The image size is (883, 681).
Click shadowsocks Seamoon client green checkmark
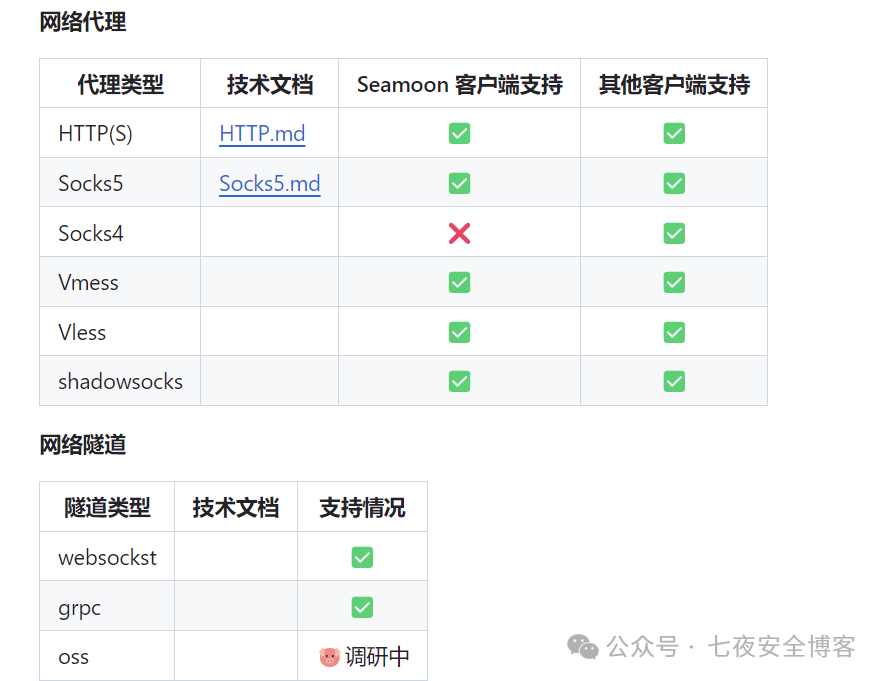460,381
